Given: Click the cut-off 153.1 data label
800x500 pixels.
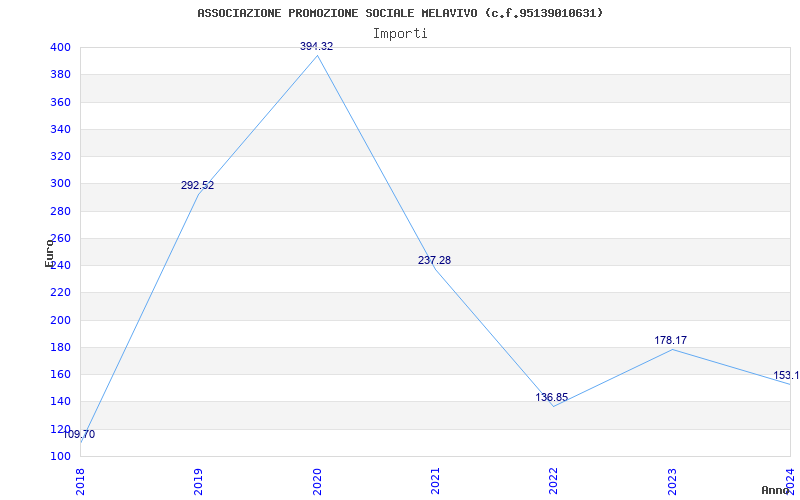Looking at the screenshot, I should [x=786, y=376].
